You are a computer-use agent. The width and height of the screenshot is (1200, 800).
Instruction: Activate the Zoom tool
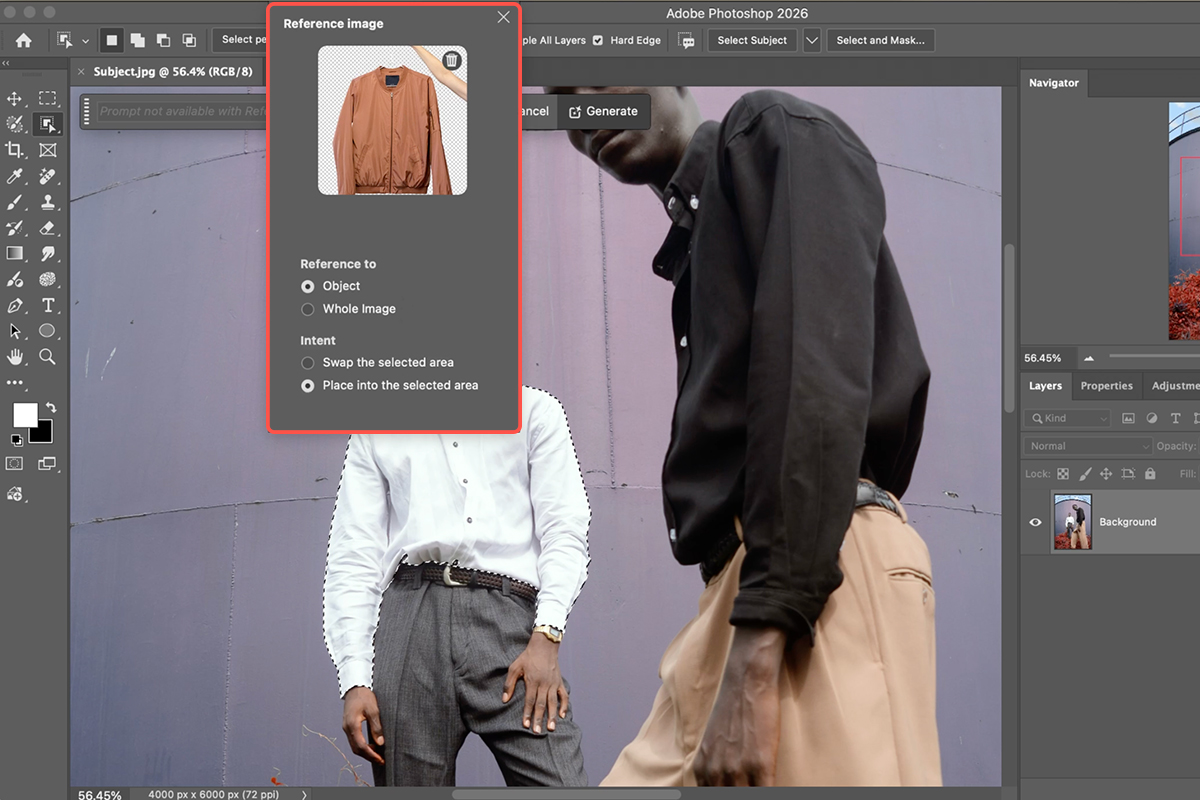tap(47, 357)
